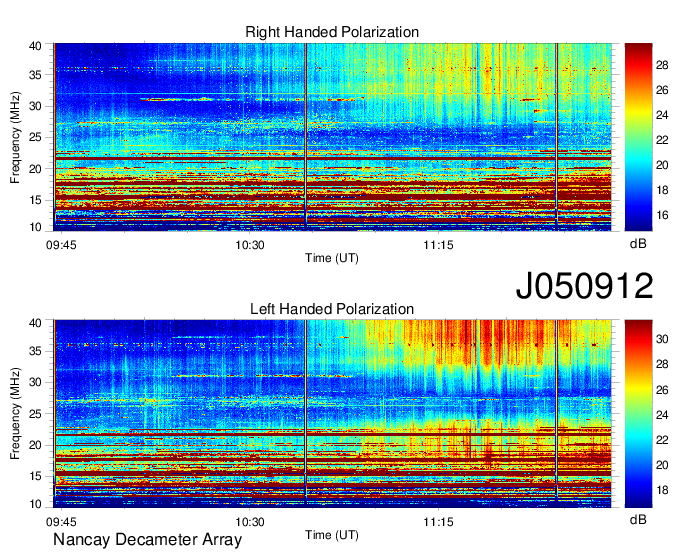
Task: Click the Left Handed plot's color scale bar
Action: (638, 413)
